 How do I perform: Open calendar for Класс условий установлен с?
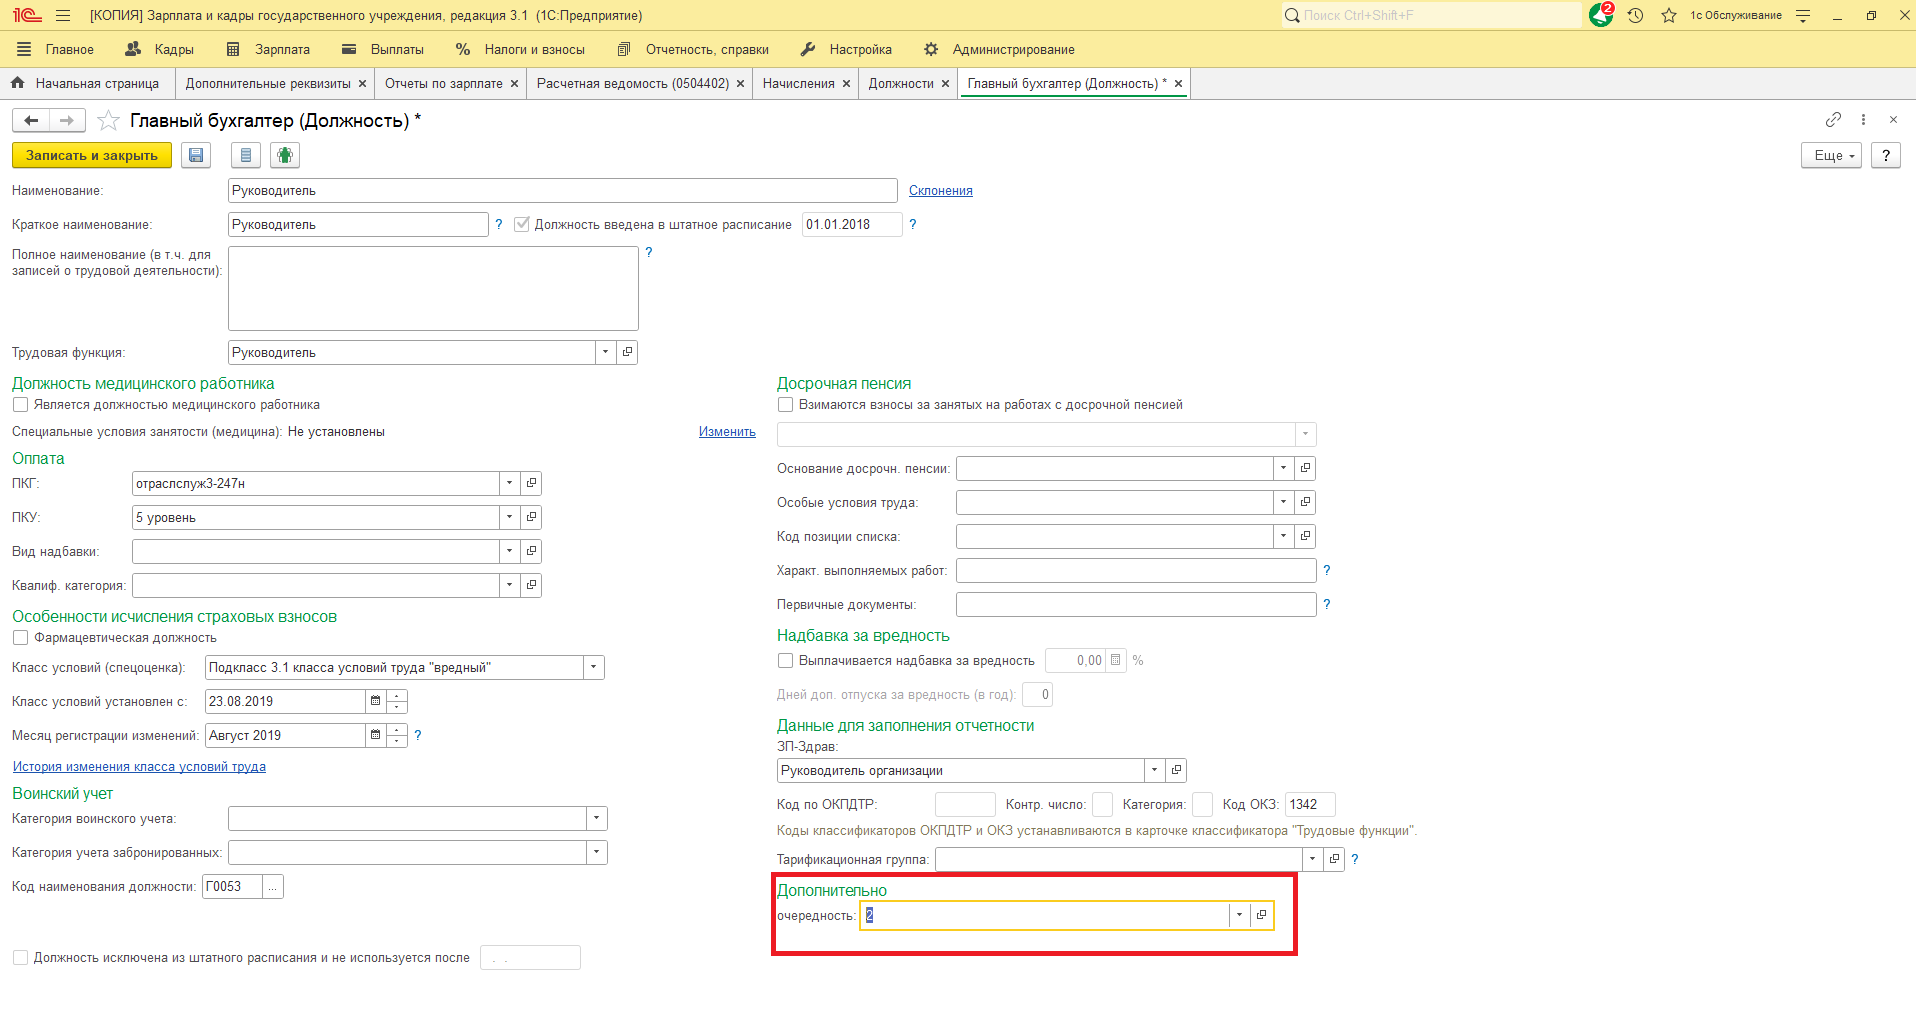tap(376, 701)
